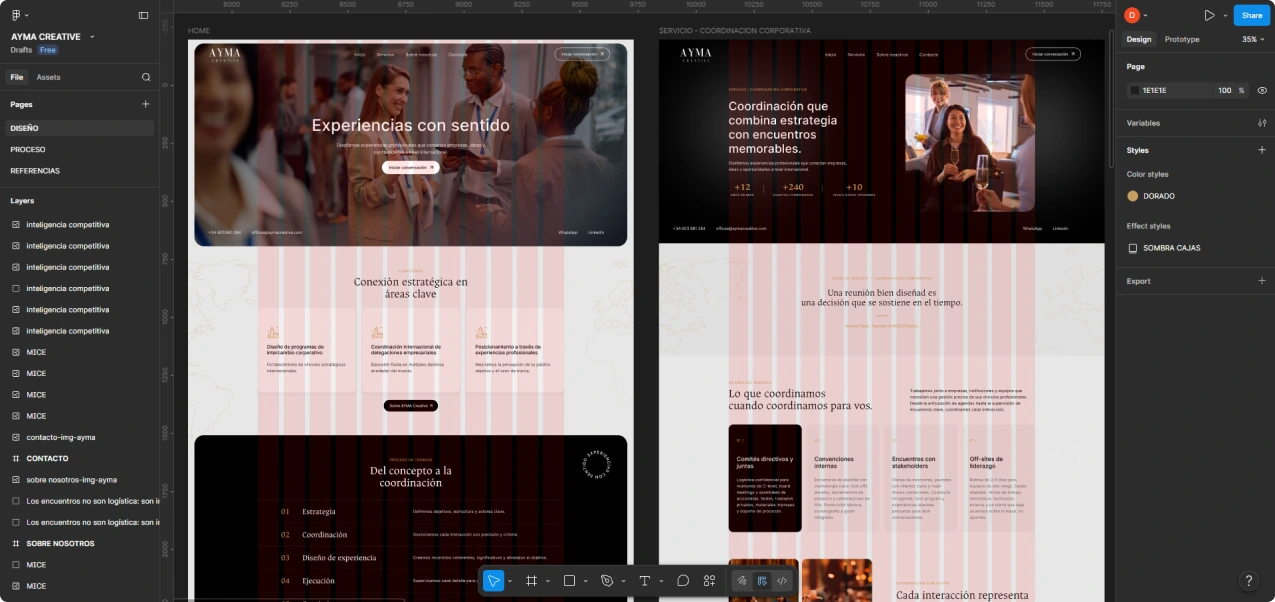Screen dimensions: 1275x602
Task: Open the Present play options chevron
Action: click(x=1225, y=15)
